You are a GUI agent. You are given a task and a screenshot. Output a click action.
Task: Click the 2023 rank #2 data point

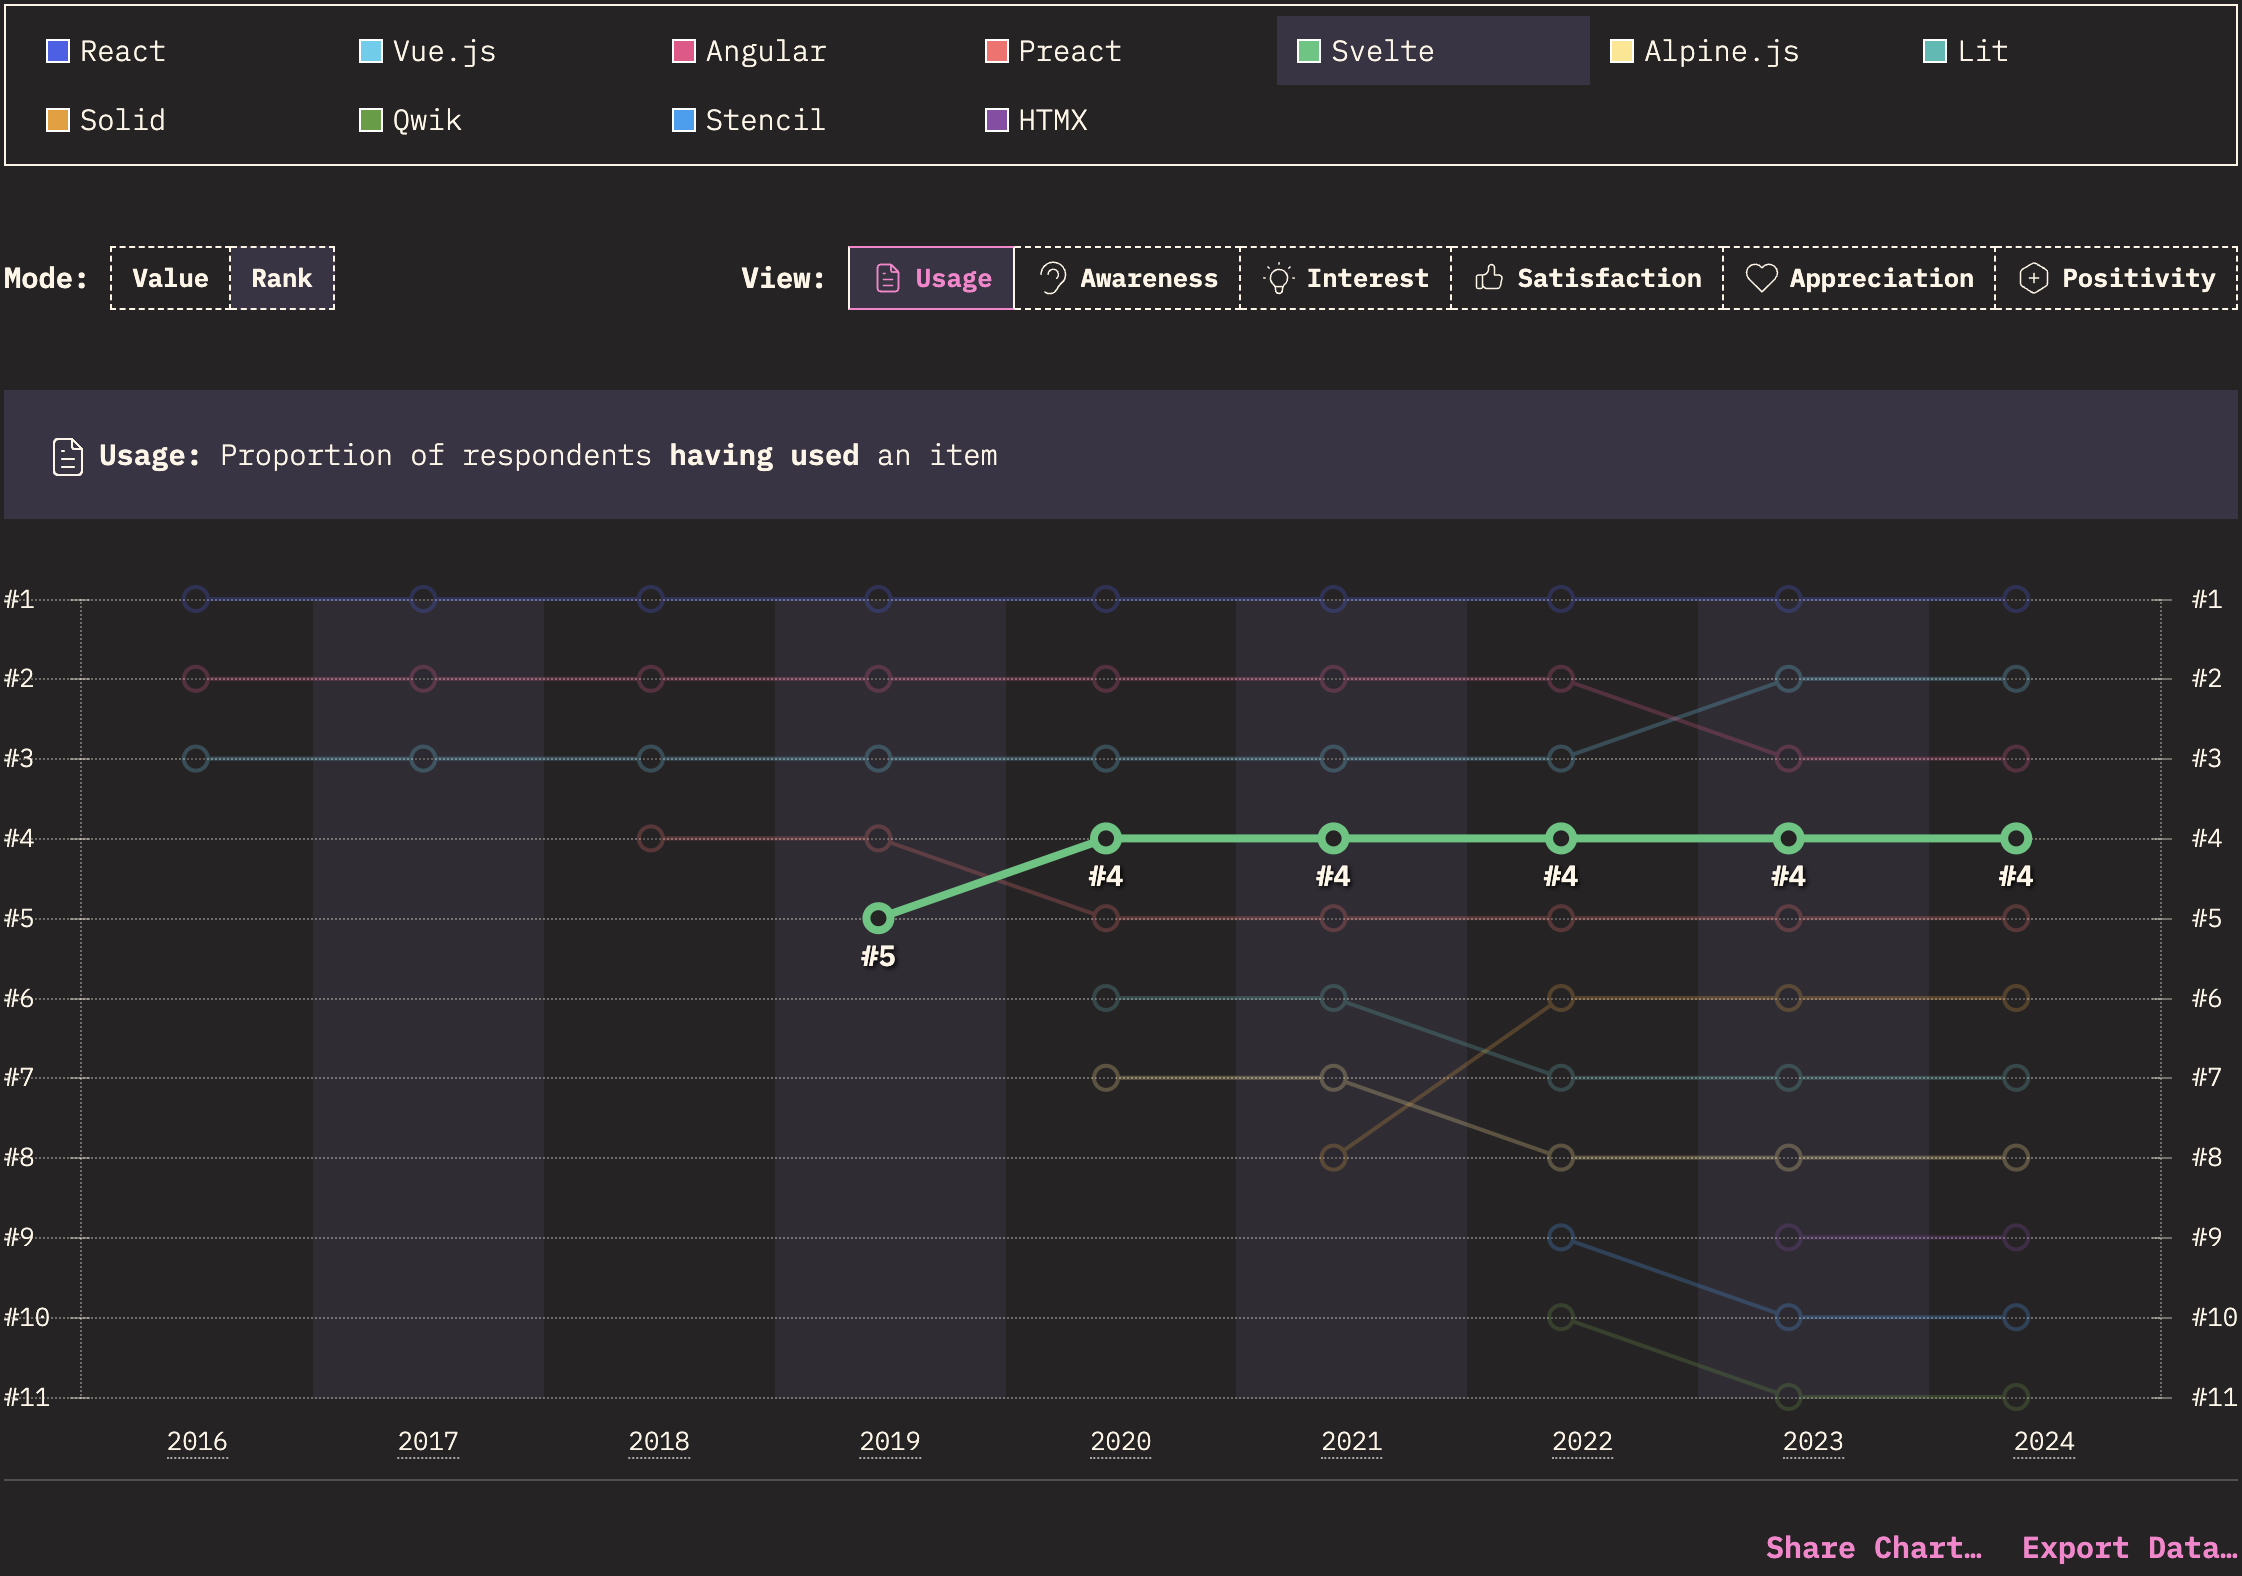1789,679
